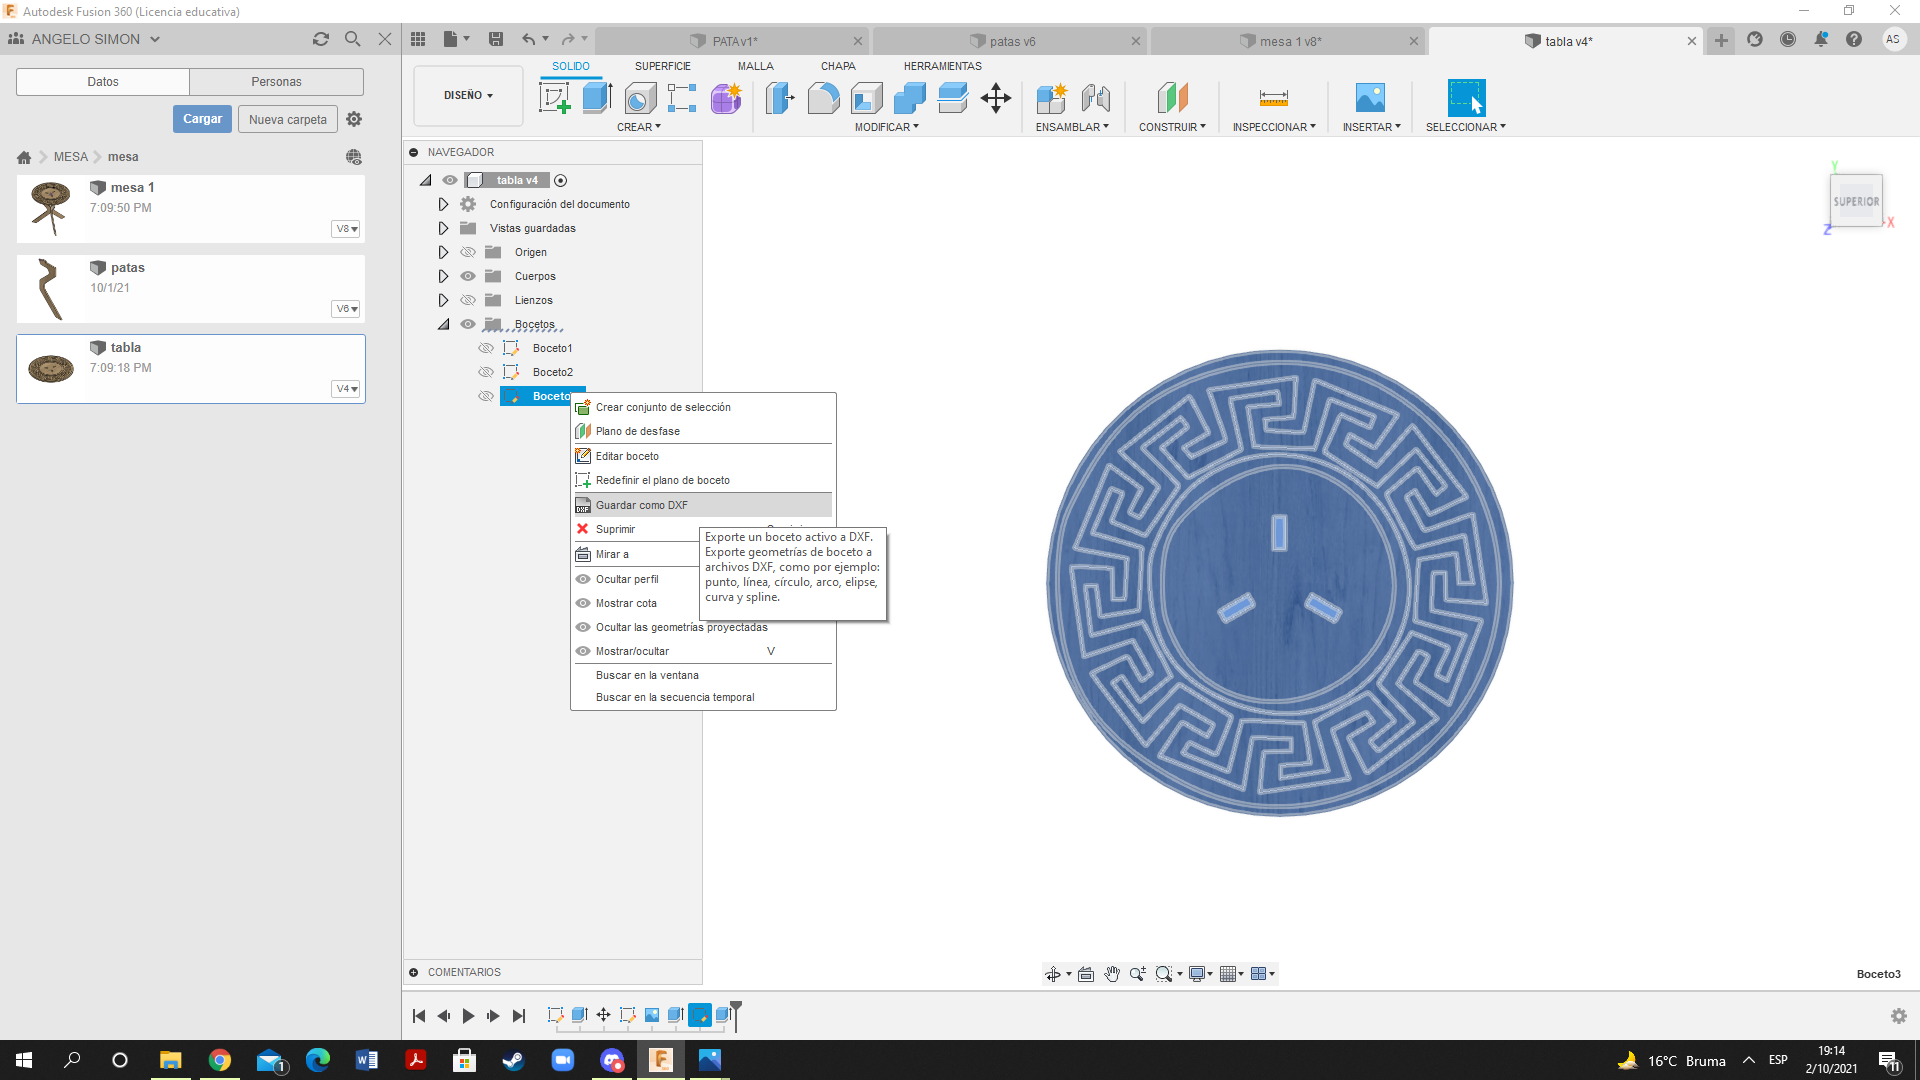This screenshot has height=1080, width=1920.
Task: Click the new design plus tab button
Action: [1721, 40]
